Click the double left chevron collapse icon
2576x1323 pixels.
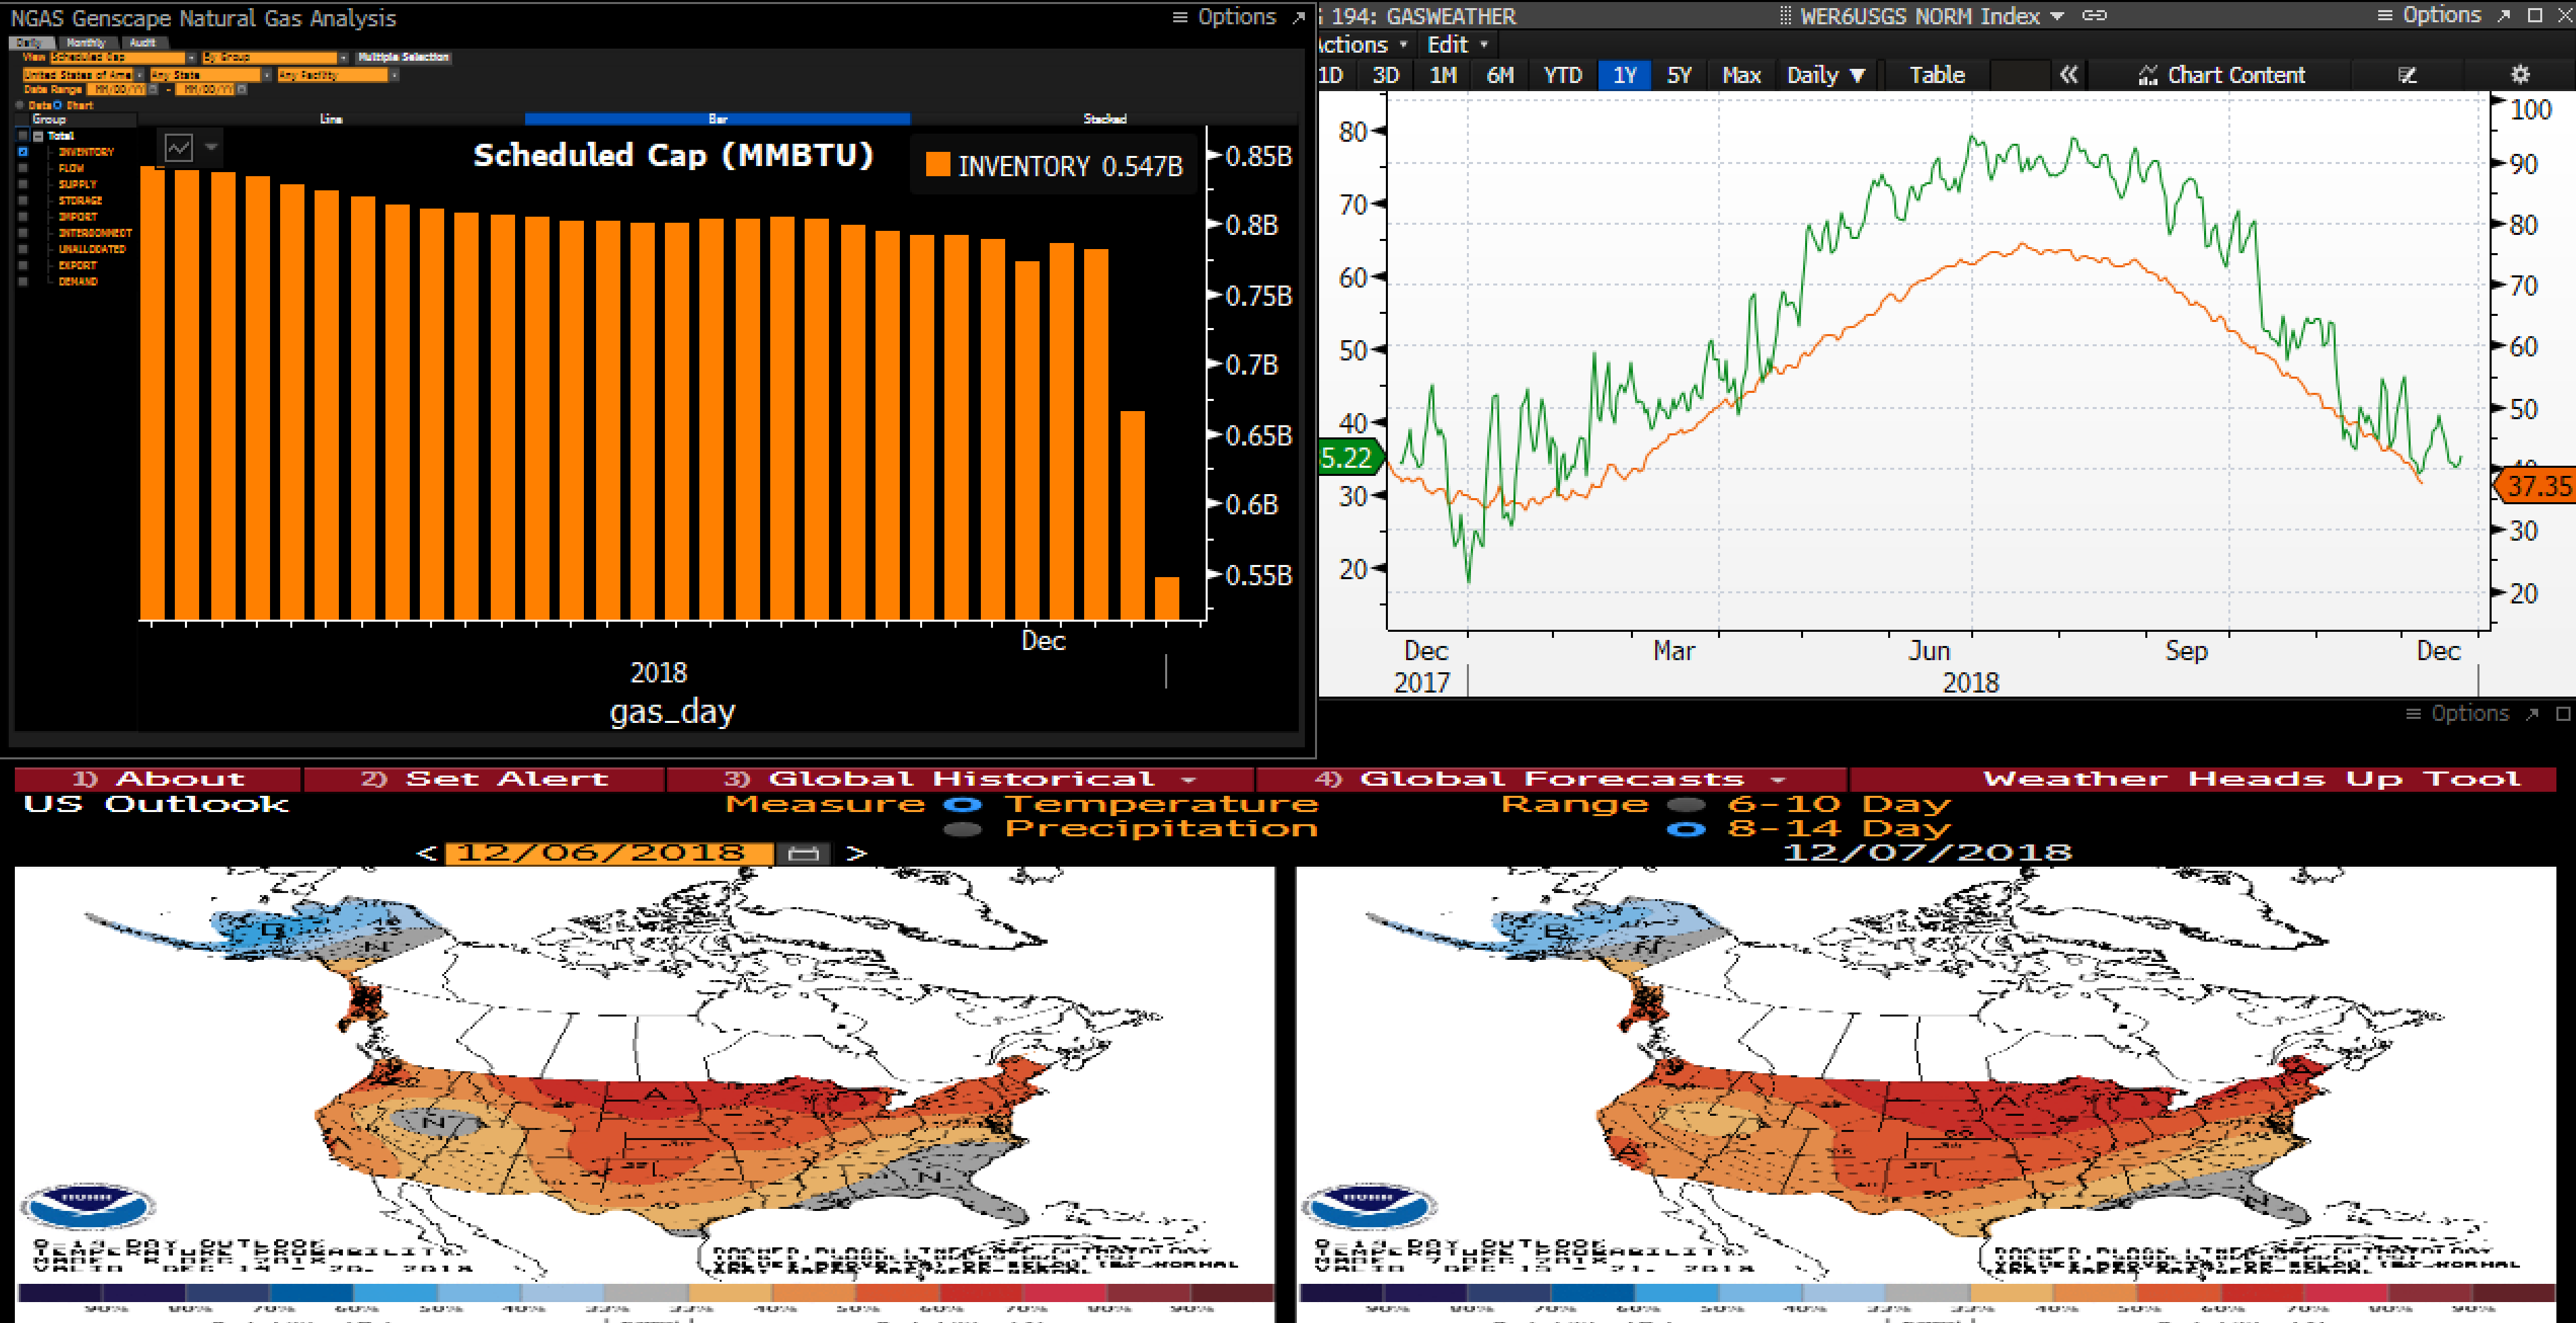pos(2069,75)
